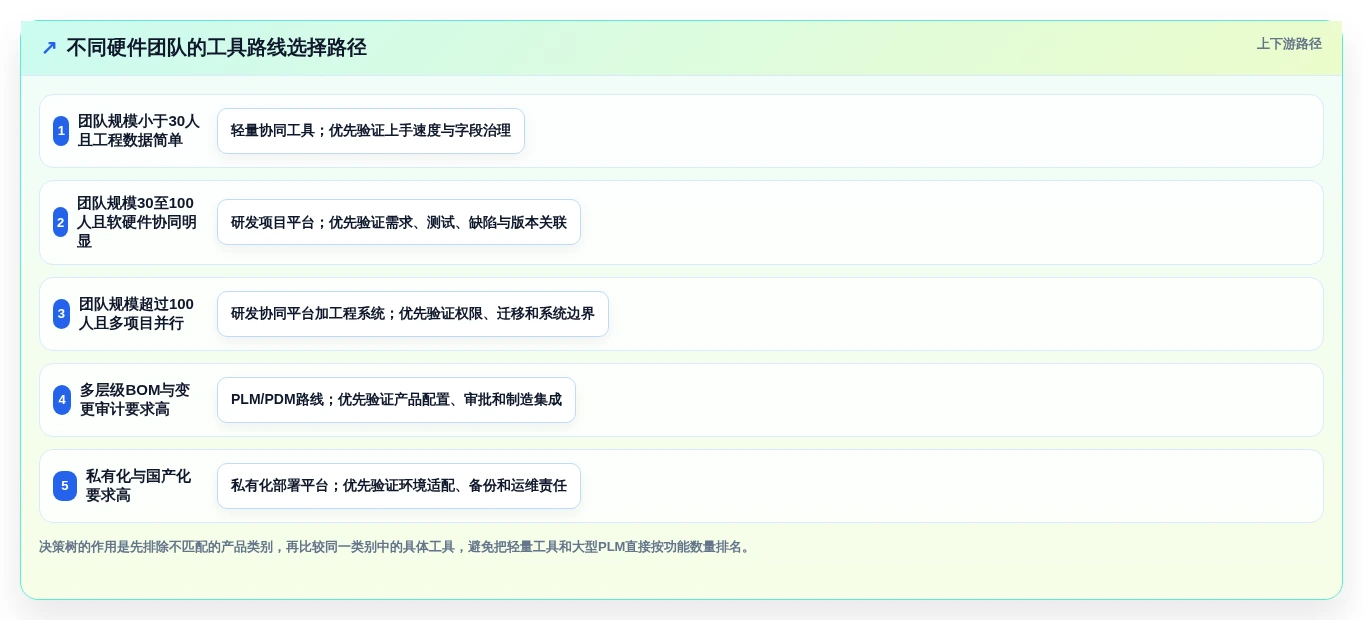Open the 研发协同平台加工程系统 recommendation box
Viewport: 1363px width, 620px height.
[413, 314]
